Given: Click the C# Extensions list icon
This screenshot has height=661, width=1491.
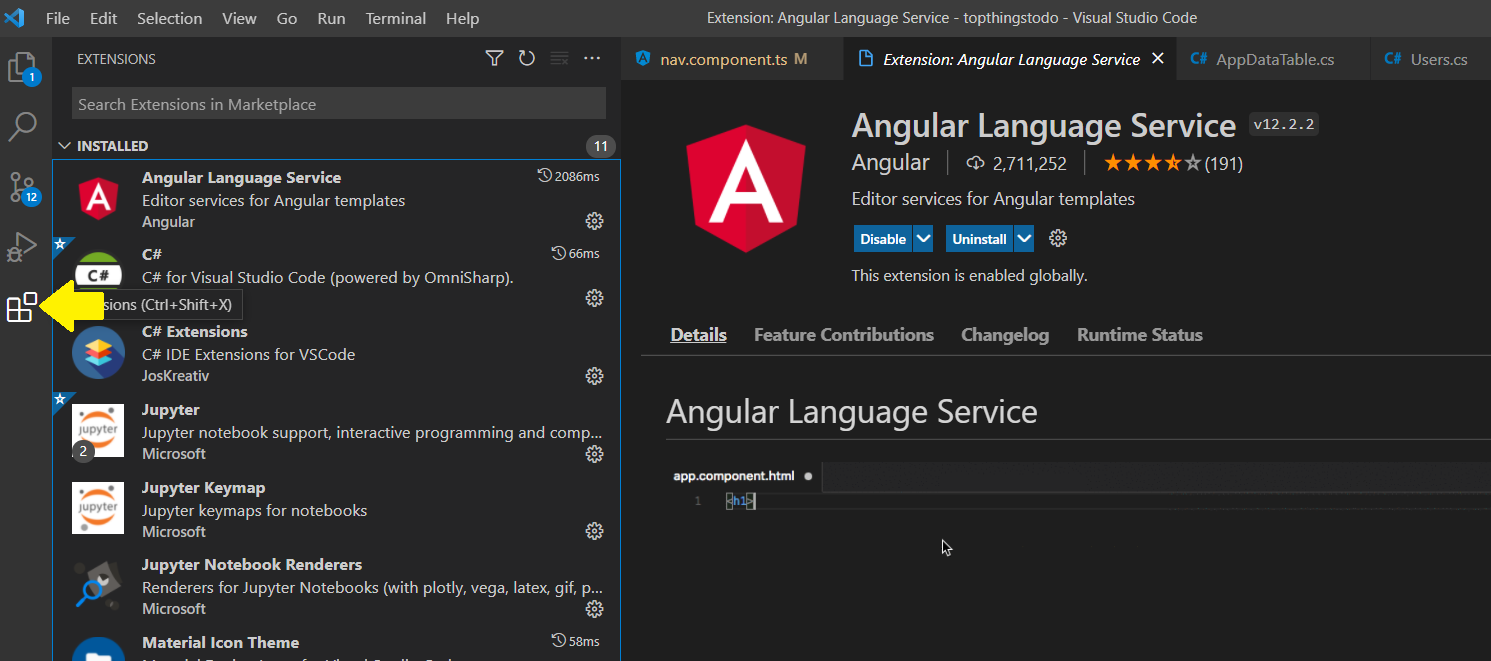Looking at the screenshot, I should (98, 352).
